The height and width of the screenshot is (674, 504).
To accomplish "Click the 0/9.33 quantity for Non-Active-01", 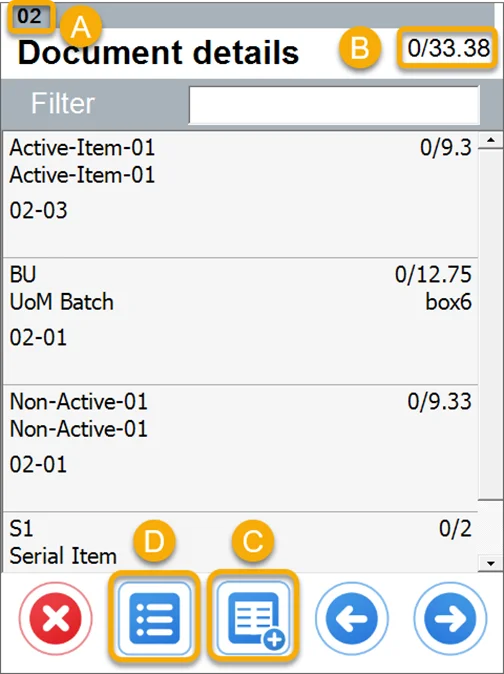I will click(x=440, y=401).
